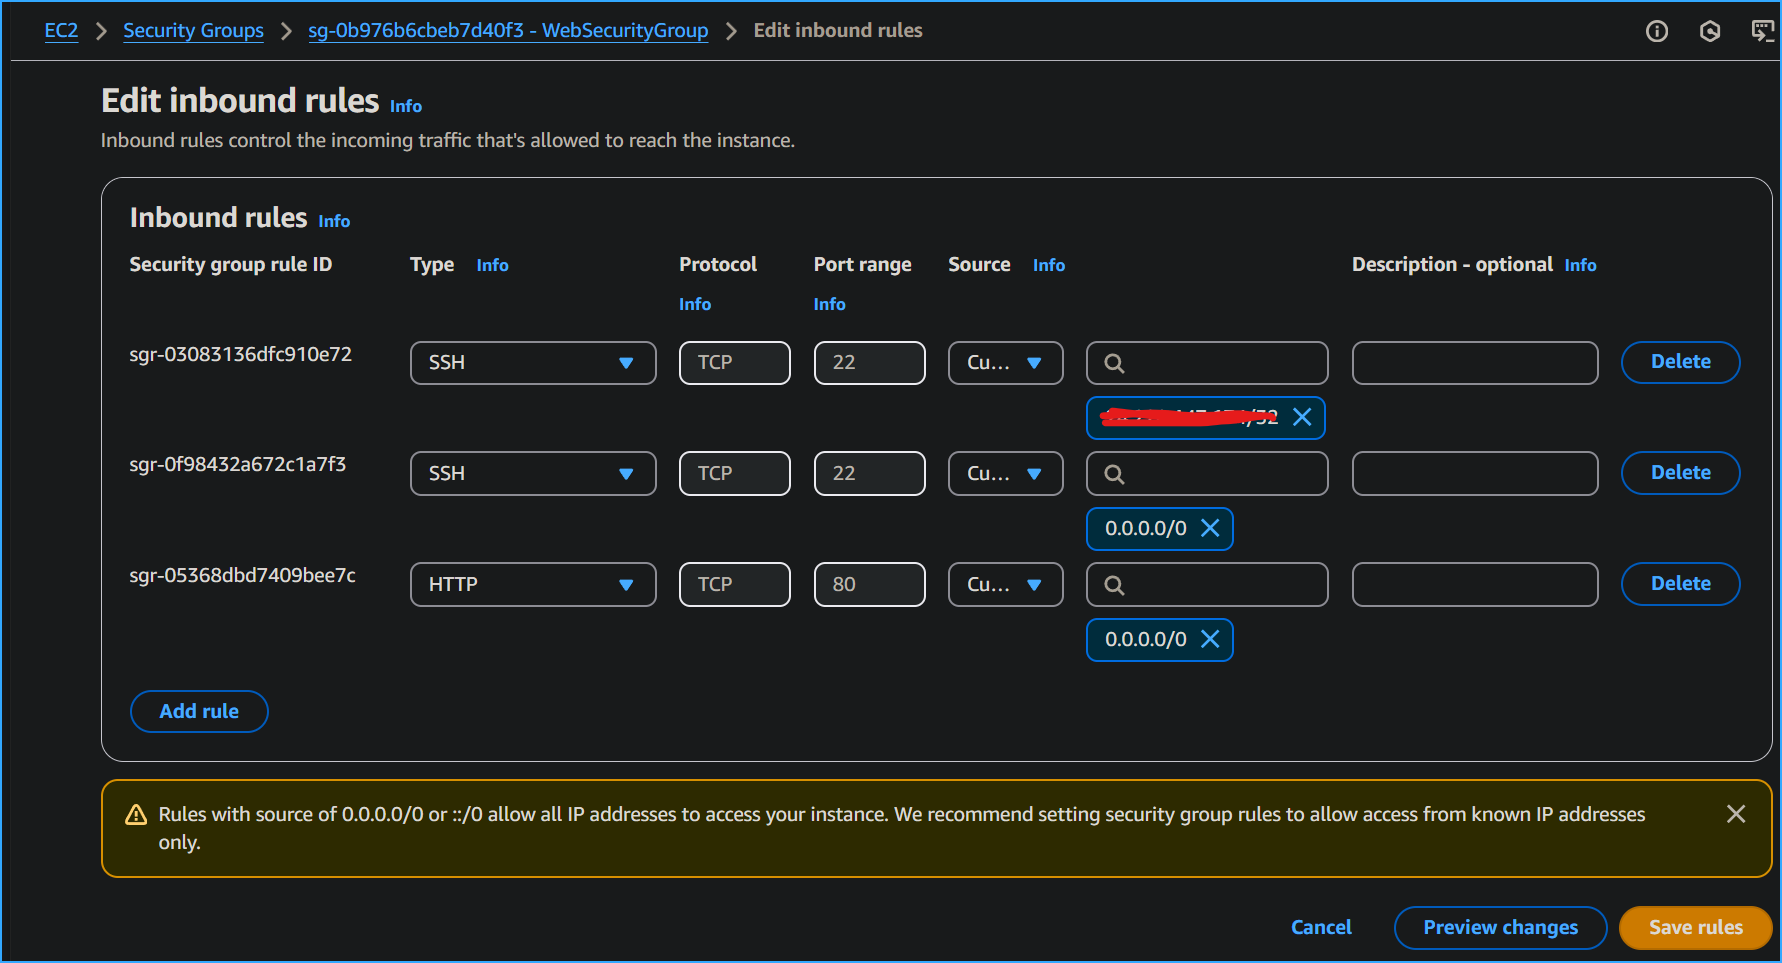This screenshot has width=1782, height=963.
Task: Open the Info panel icon in the top bar
Action: pyautogui.click(x=1657, y=31)
